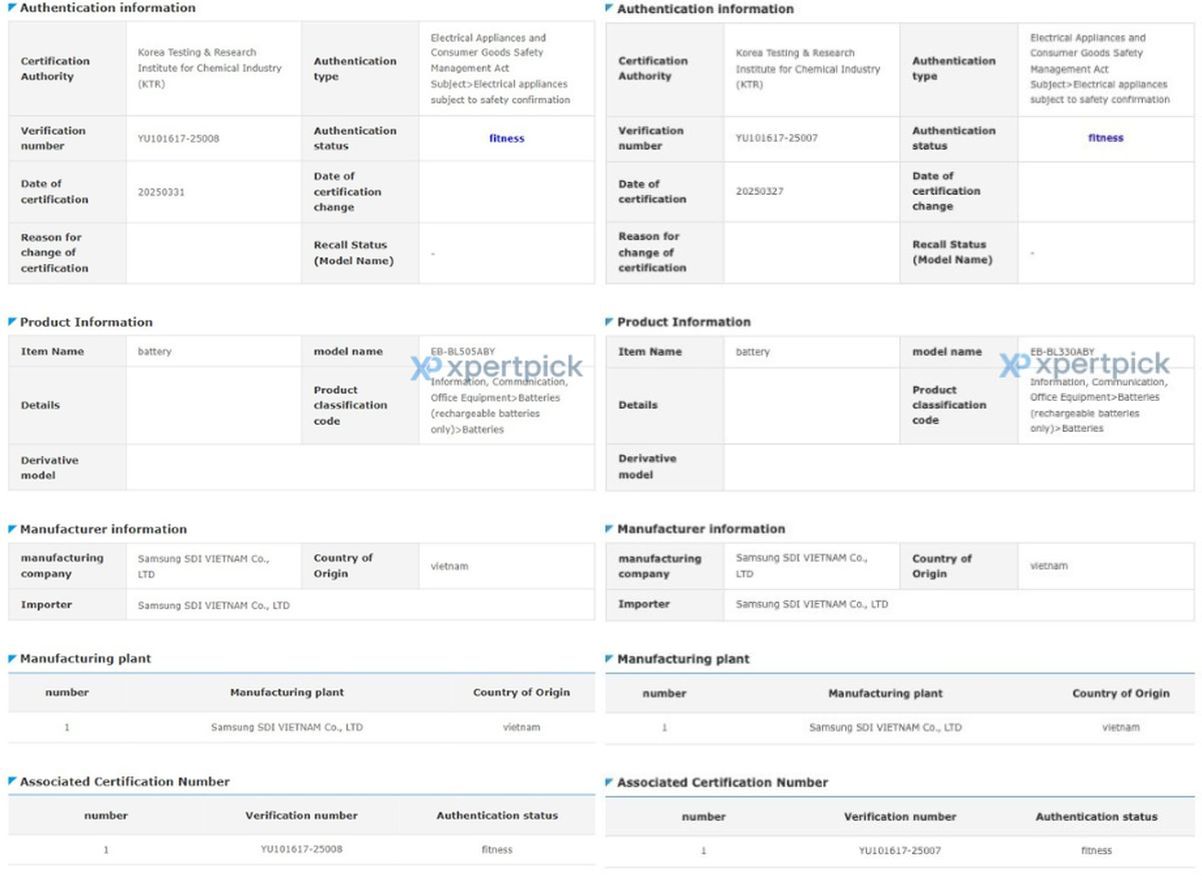This screenshot has height=881, width=1202.
Task: Click the triangle marker beside right 'Product Information' heading
Action: point(610,322)
